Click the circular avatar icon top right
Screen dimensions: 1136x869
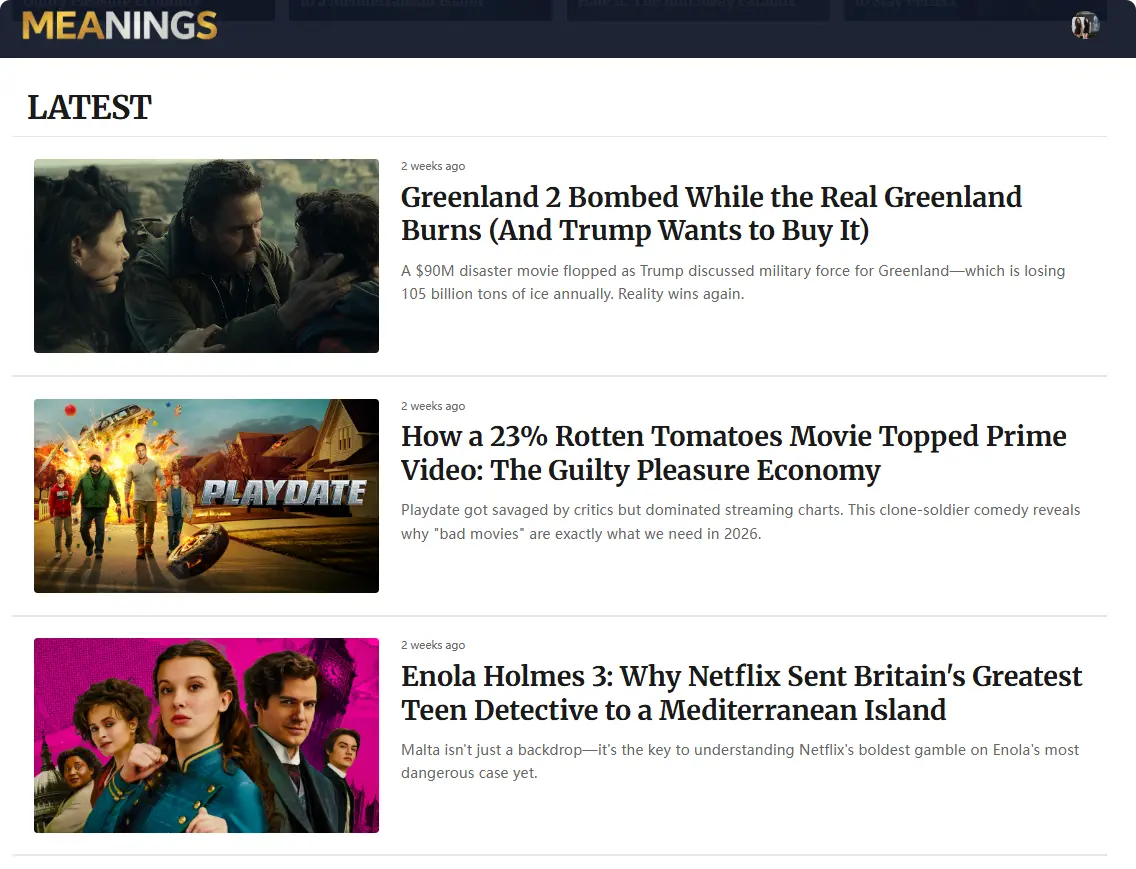click(1084, 25)
